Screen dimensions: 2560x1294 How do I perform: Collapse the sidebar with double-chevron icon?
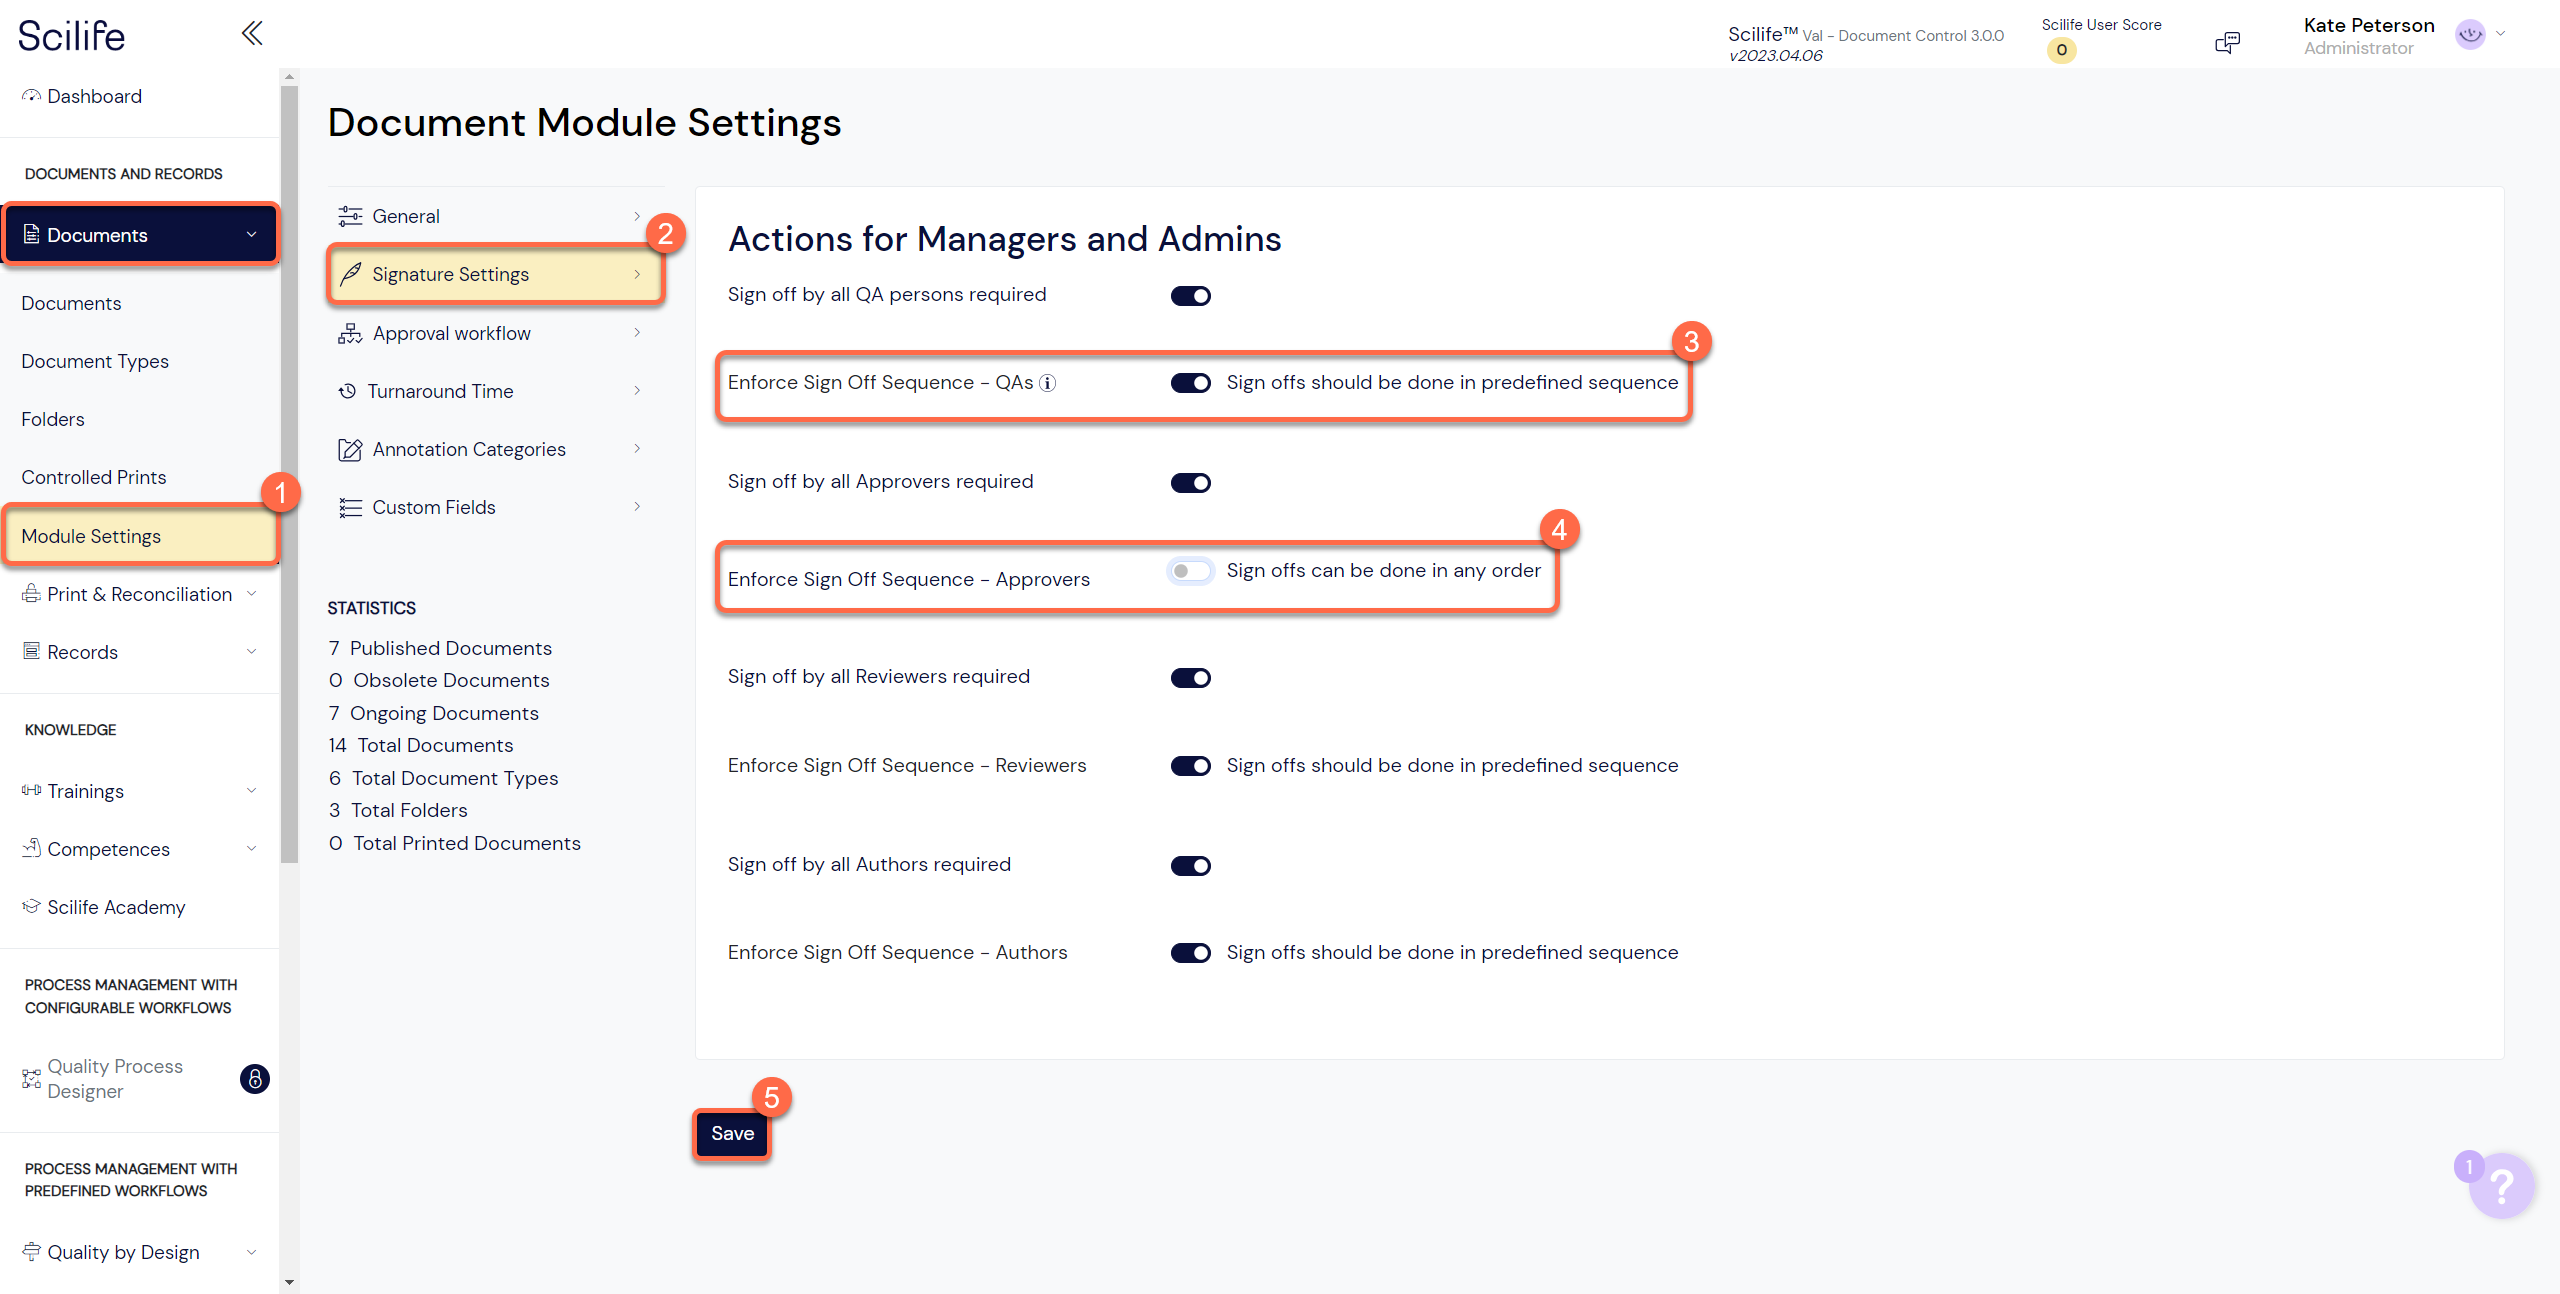point(252,33)
